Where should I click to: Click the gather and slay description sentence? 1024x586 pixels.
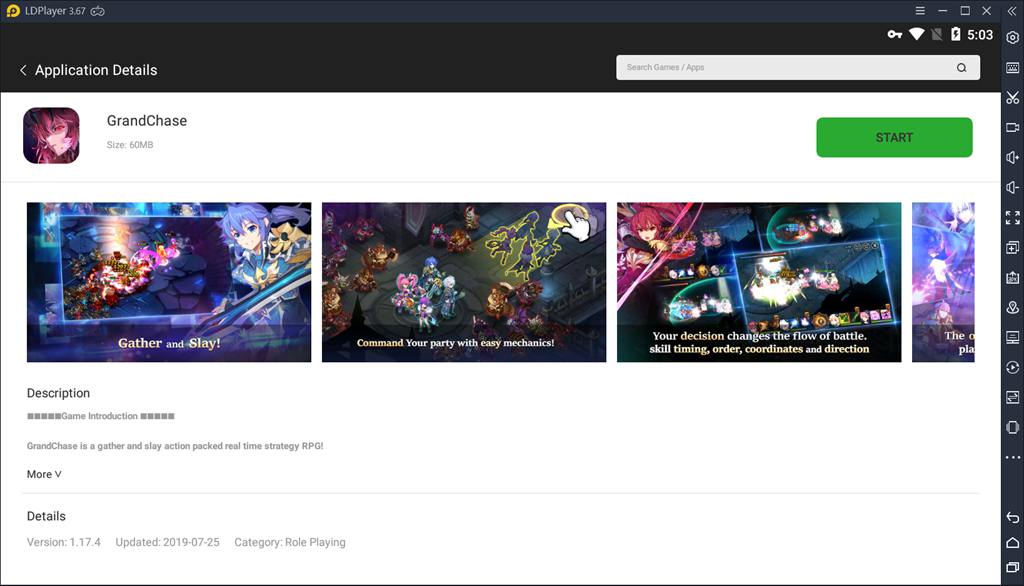pyautogui.click(x=175, y=446)
